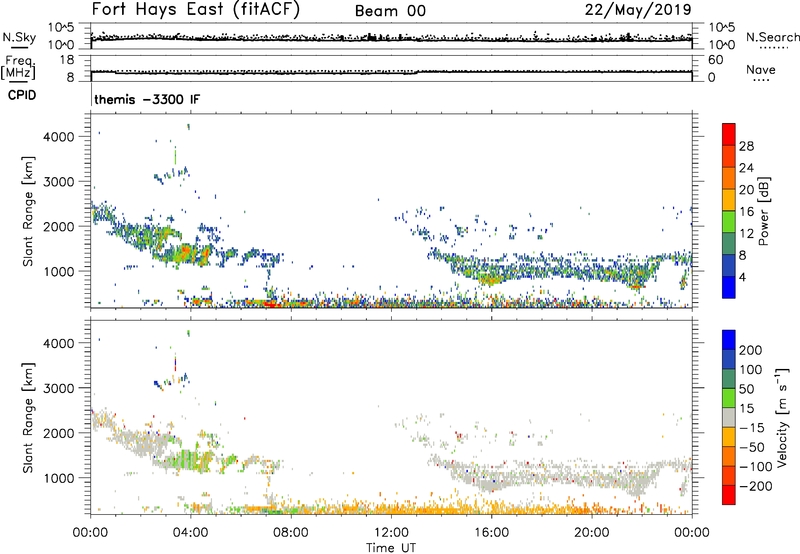800x554 pixels.
Task: Click the 'Beam 00' heading
Action: click(x=390, y=11)
